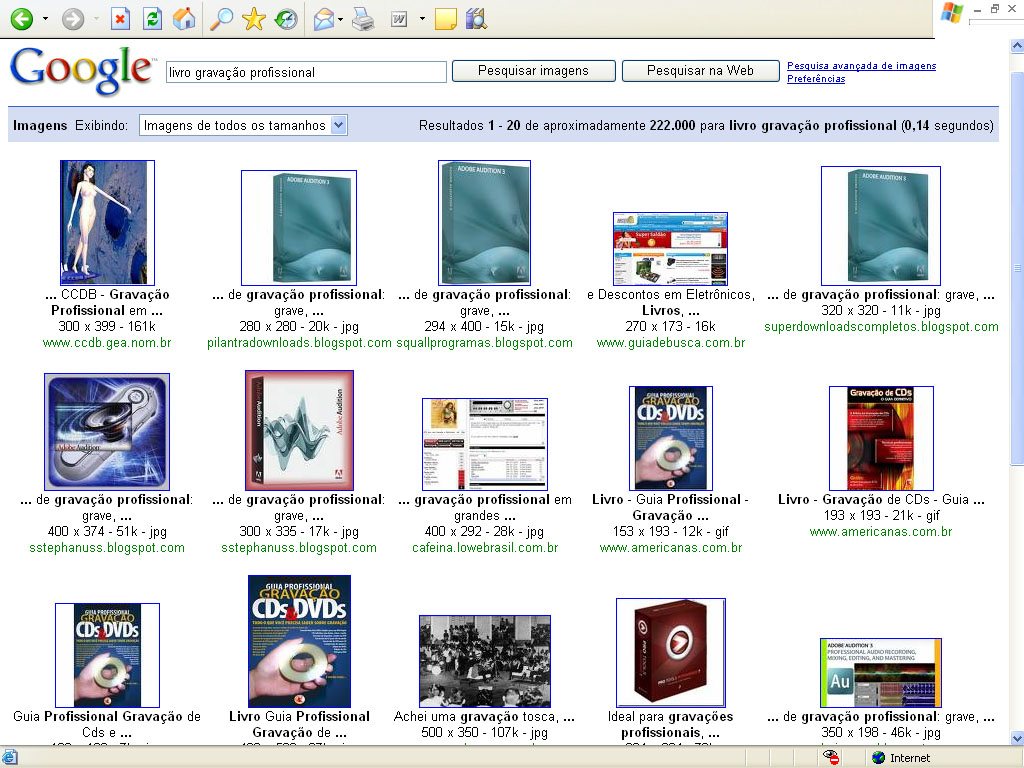Open the Preferências link
Screen dimensions: 1024x768
click(x=815, y=79)
